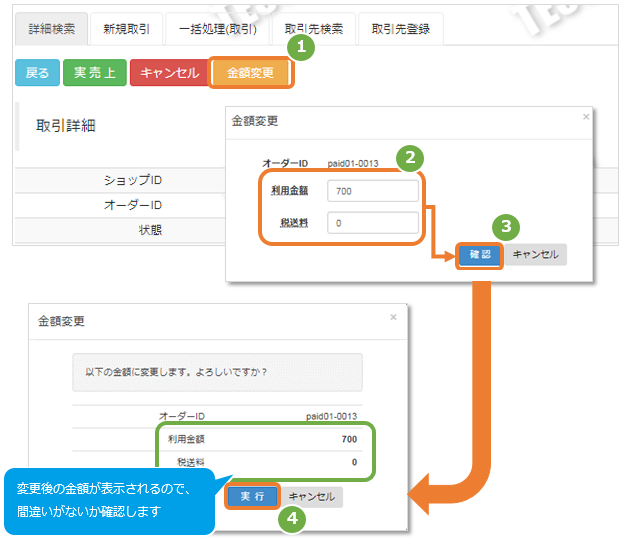This screenshot has height=544, width=624.
Task: Click the 状態 row label
Action: point(150,230)
